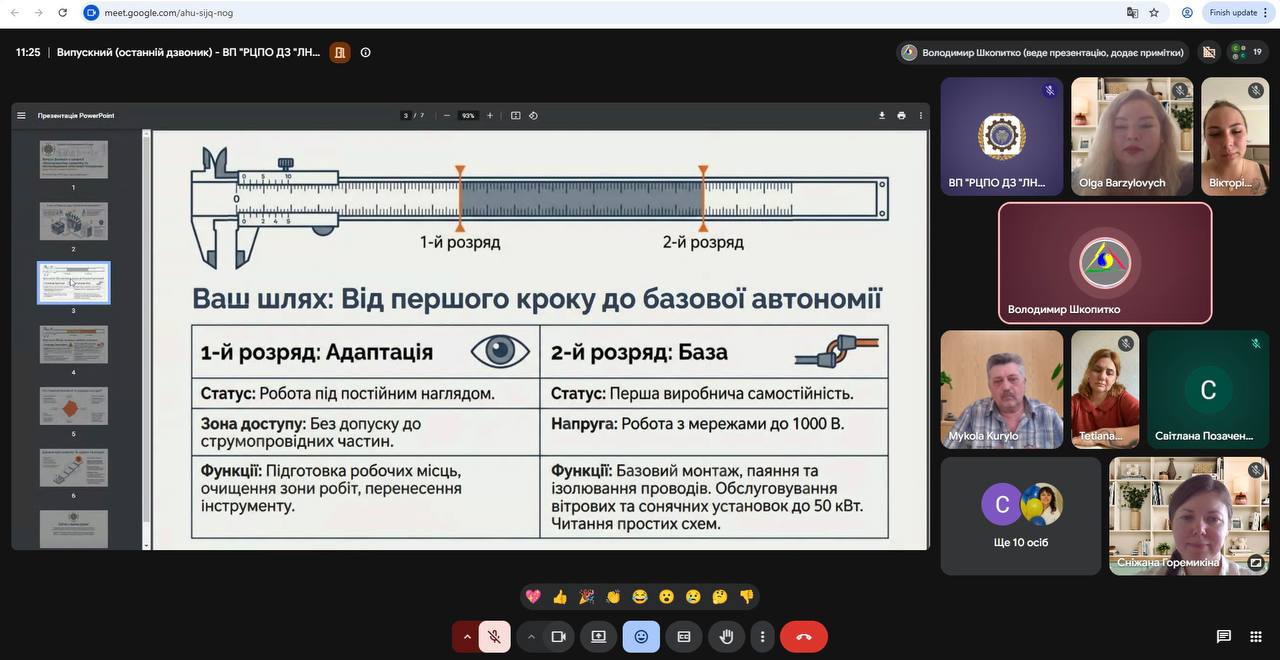Open the chat panel icon

tap(1223, 636)
